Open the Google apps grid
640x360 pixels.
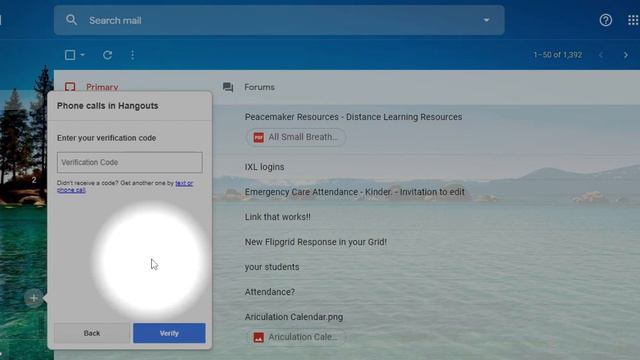tap(633, 20)
